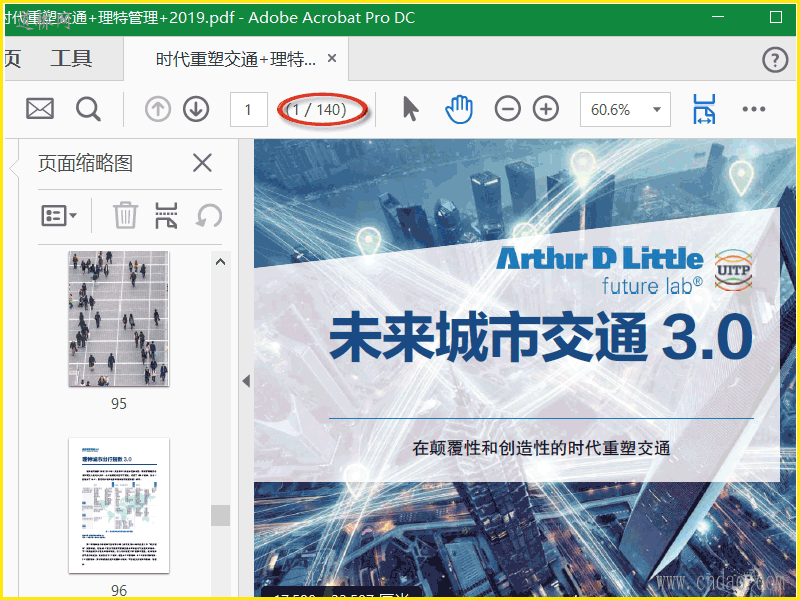Click the fit-width scrolling page icon

[x=704, y=109]
